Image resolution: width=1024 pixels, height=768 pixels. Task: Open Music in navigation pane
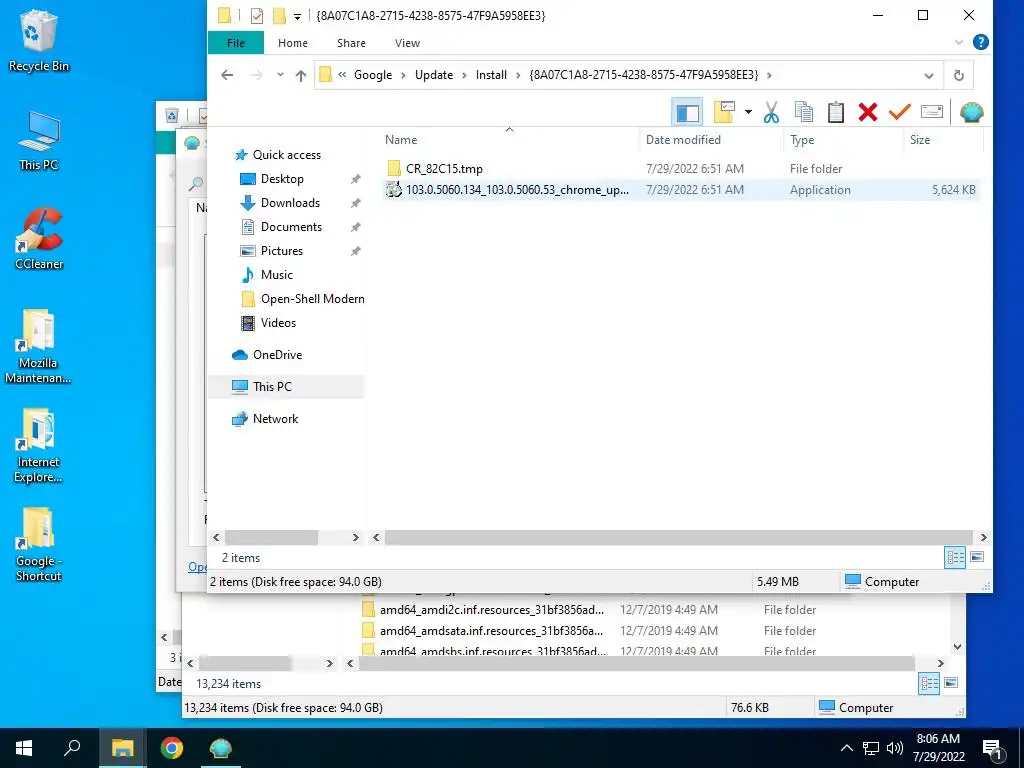click(x=276, y=275)
